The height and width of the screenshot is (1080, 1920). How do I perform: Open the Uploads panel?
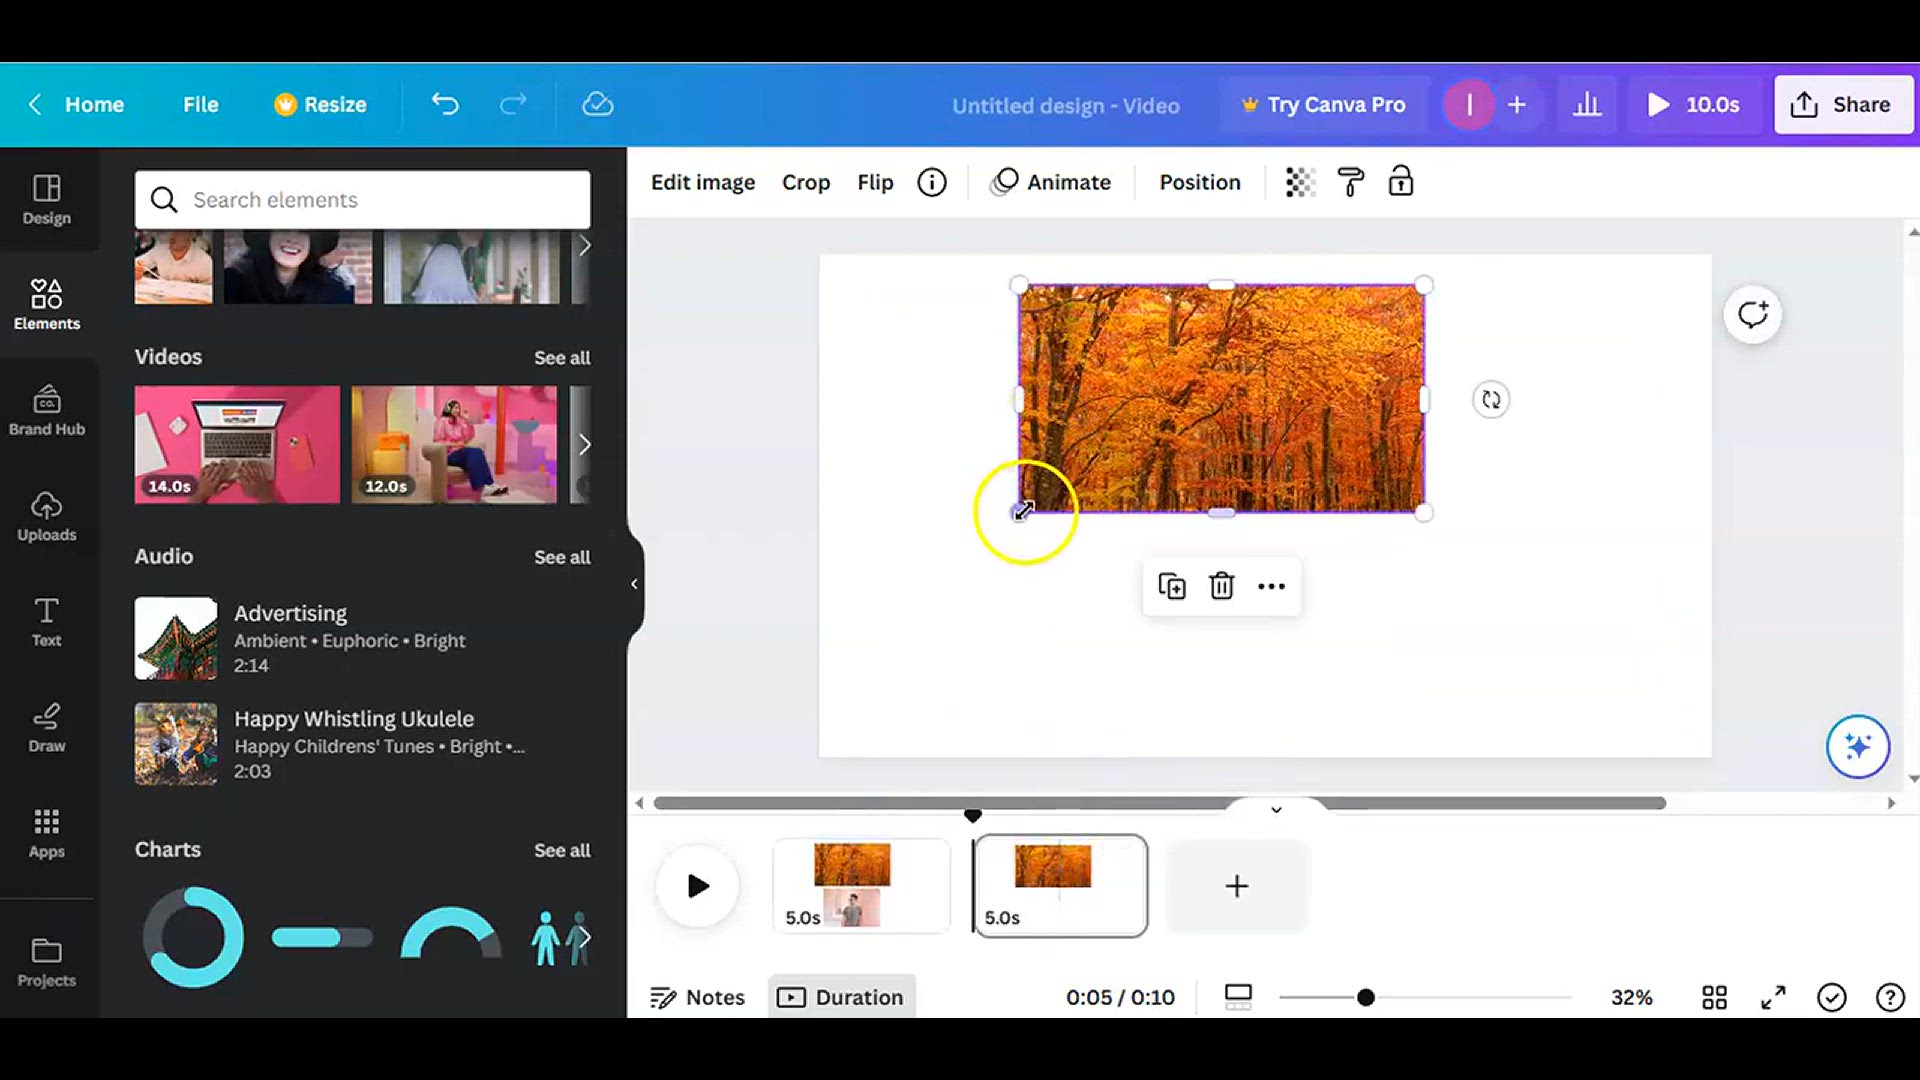47,516
